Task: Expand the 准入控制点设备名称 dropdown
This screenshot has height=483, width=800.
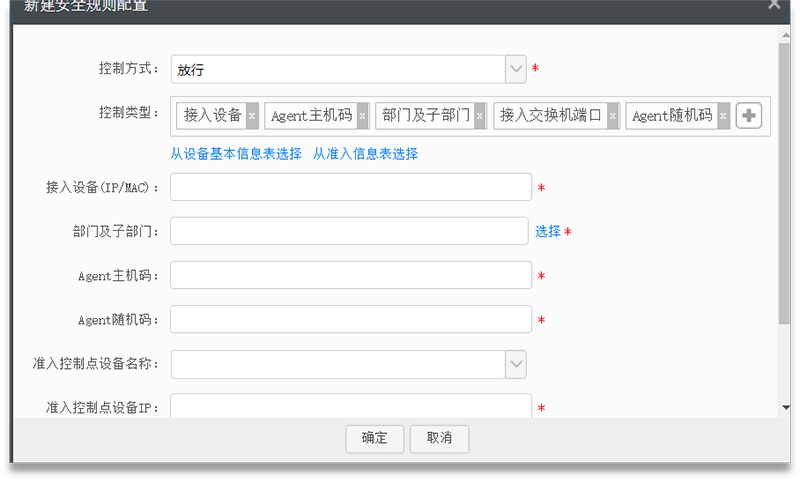Action: 515,364
